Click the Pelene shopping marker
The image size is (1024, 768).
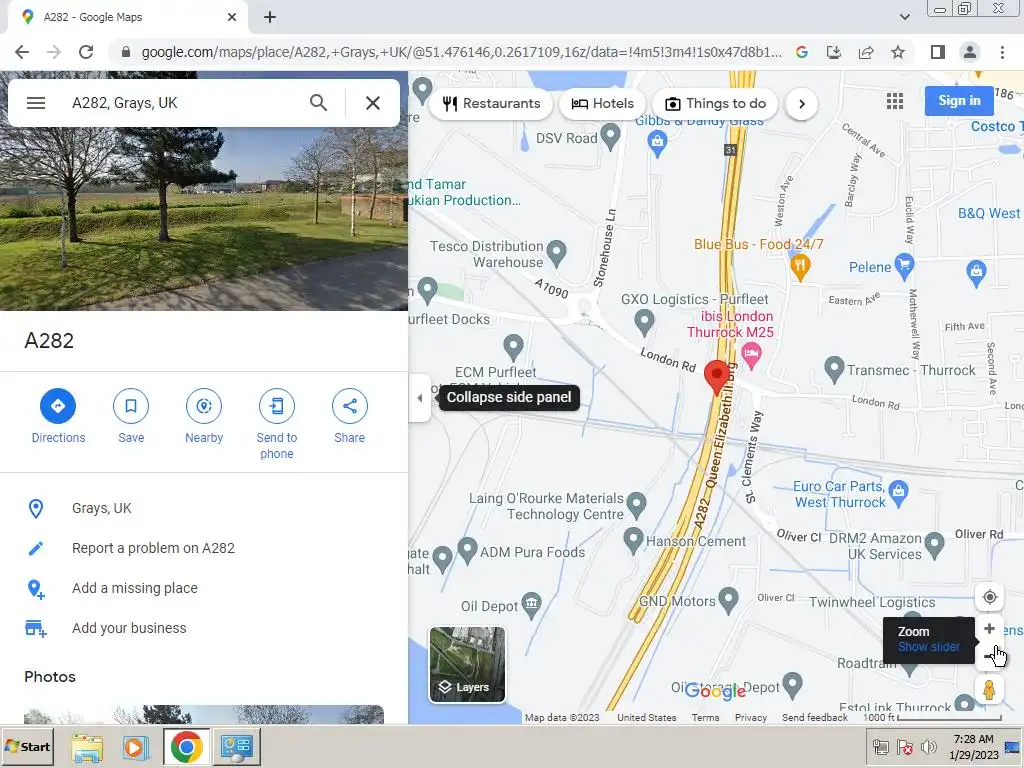point(904,264)
